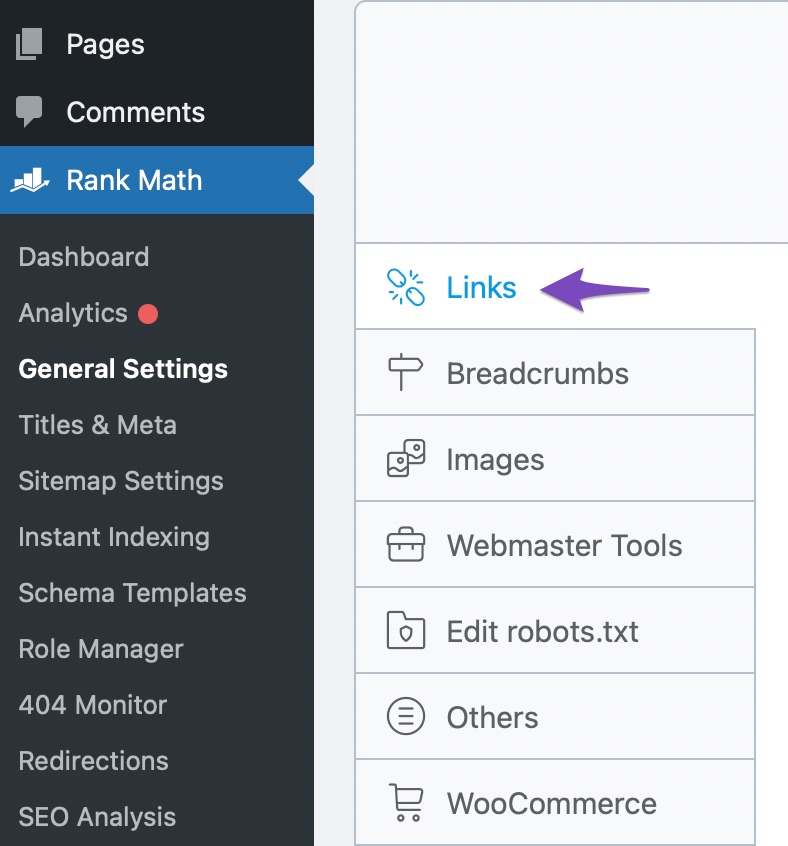Click the Others circle list icon
788x846 pixels.
406,717
